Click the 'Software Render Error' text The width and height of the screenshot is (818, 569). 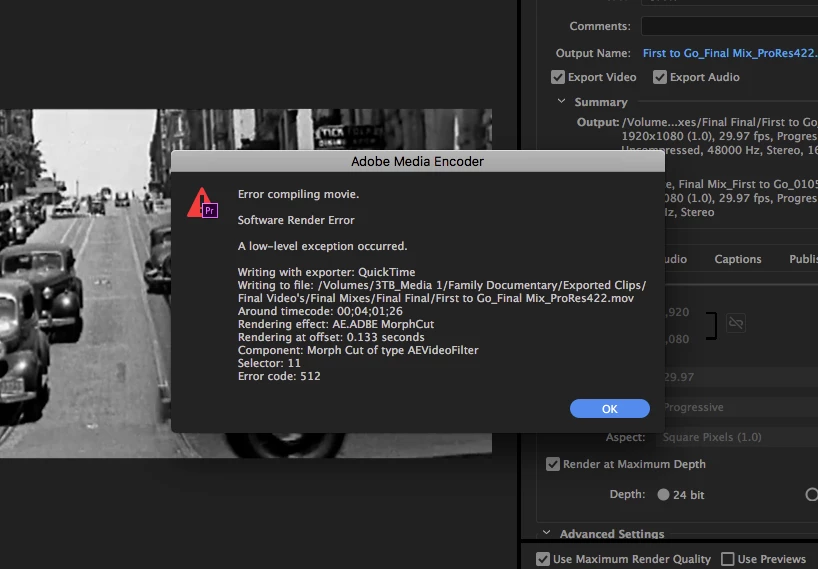pos(296,220)
